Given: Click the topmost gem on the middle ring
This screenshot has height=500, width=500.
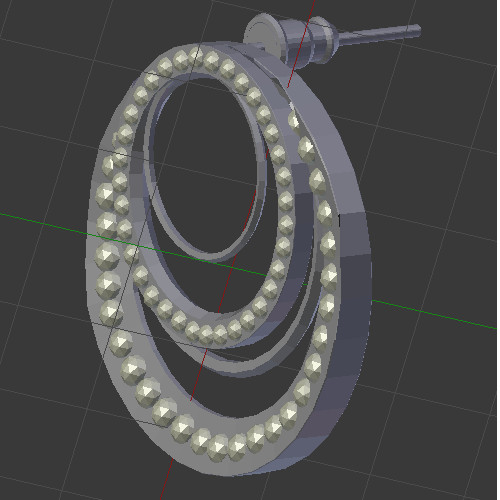Looking at the screenshot, I should pos(196,57).
